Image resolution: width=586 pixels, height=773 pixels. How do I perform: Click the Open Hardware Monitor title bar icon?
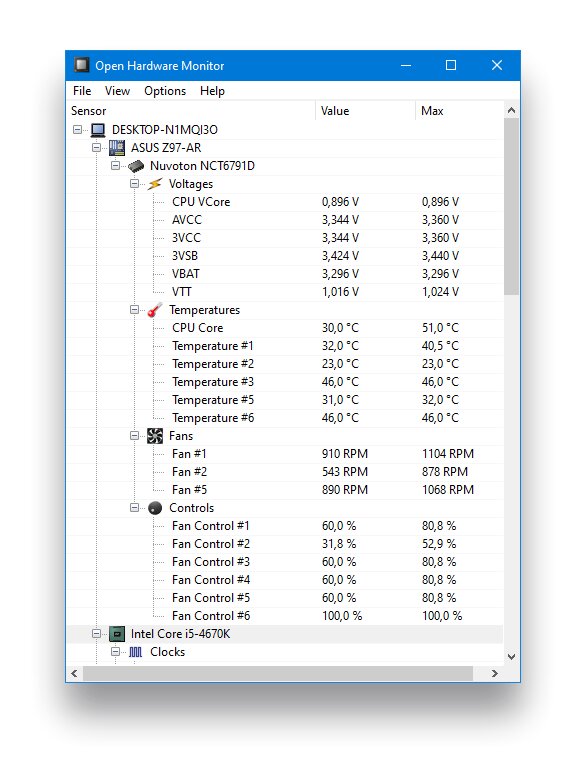[81, 65]
